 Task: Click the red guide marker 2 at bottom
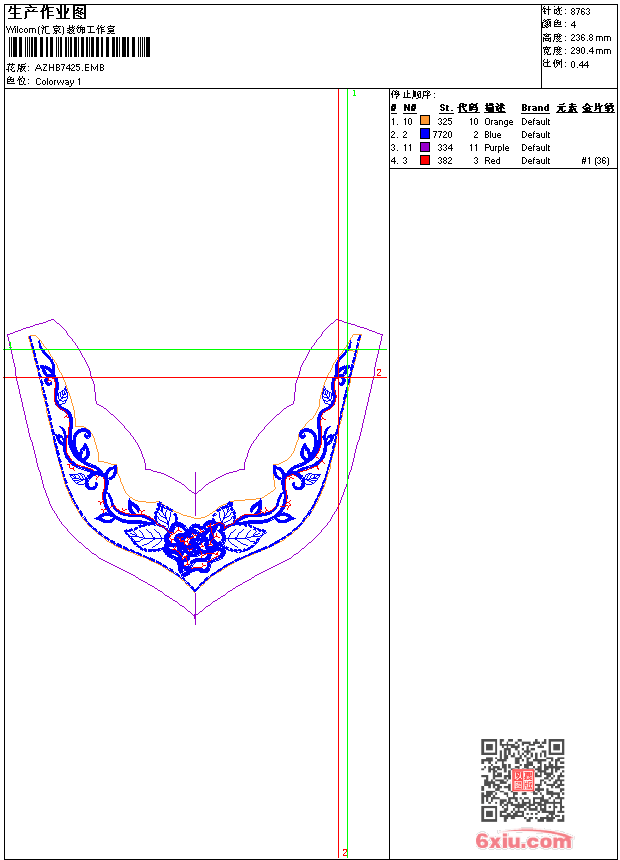[x=345, y=852]
